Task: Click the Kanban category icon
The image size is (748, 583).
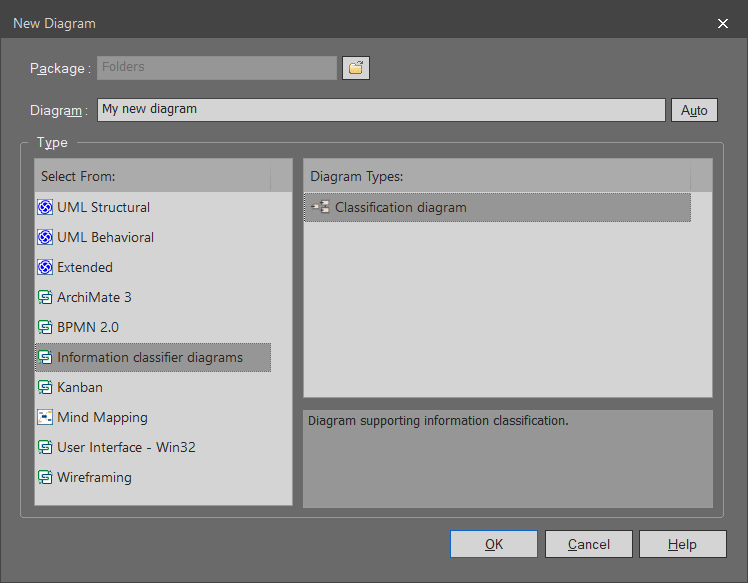Action: (45, 388)
